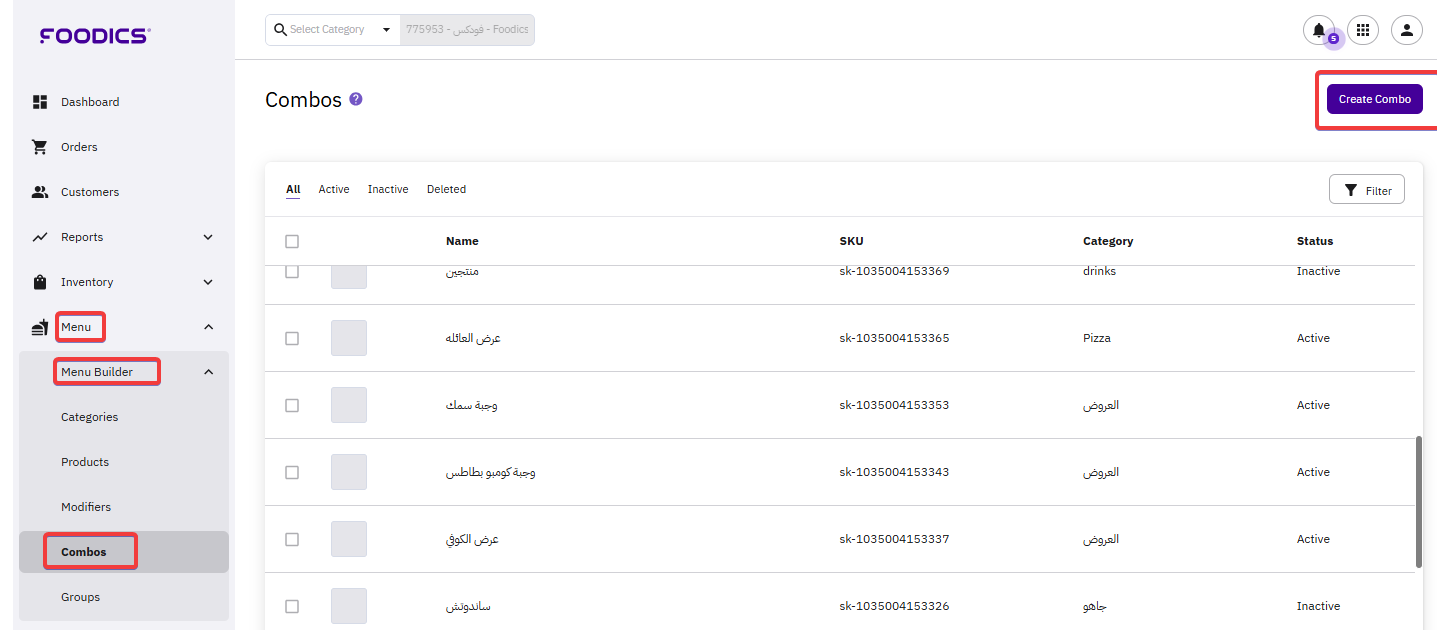
Task: Expand the Reports sidebar section
Action: coord(208,237)
